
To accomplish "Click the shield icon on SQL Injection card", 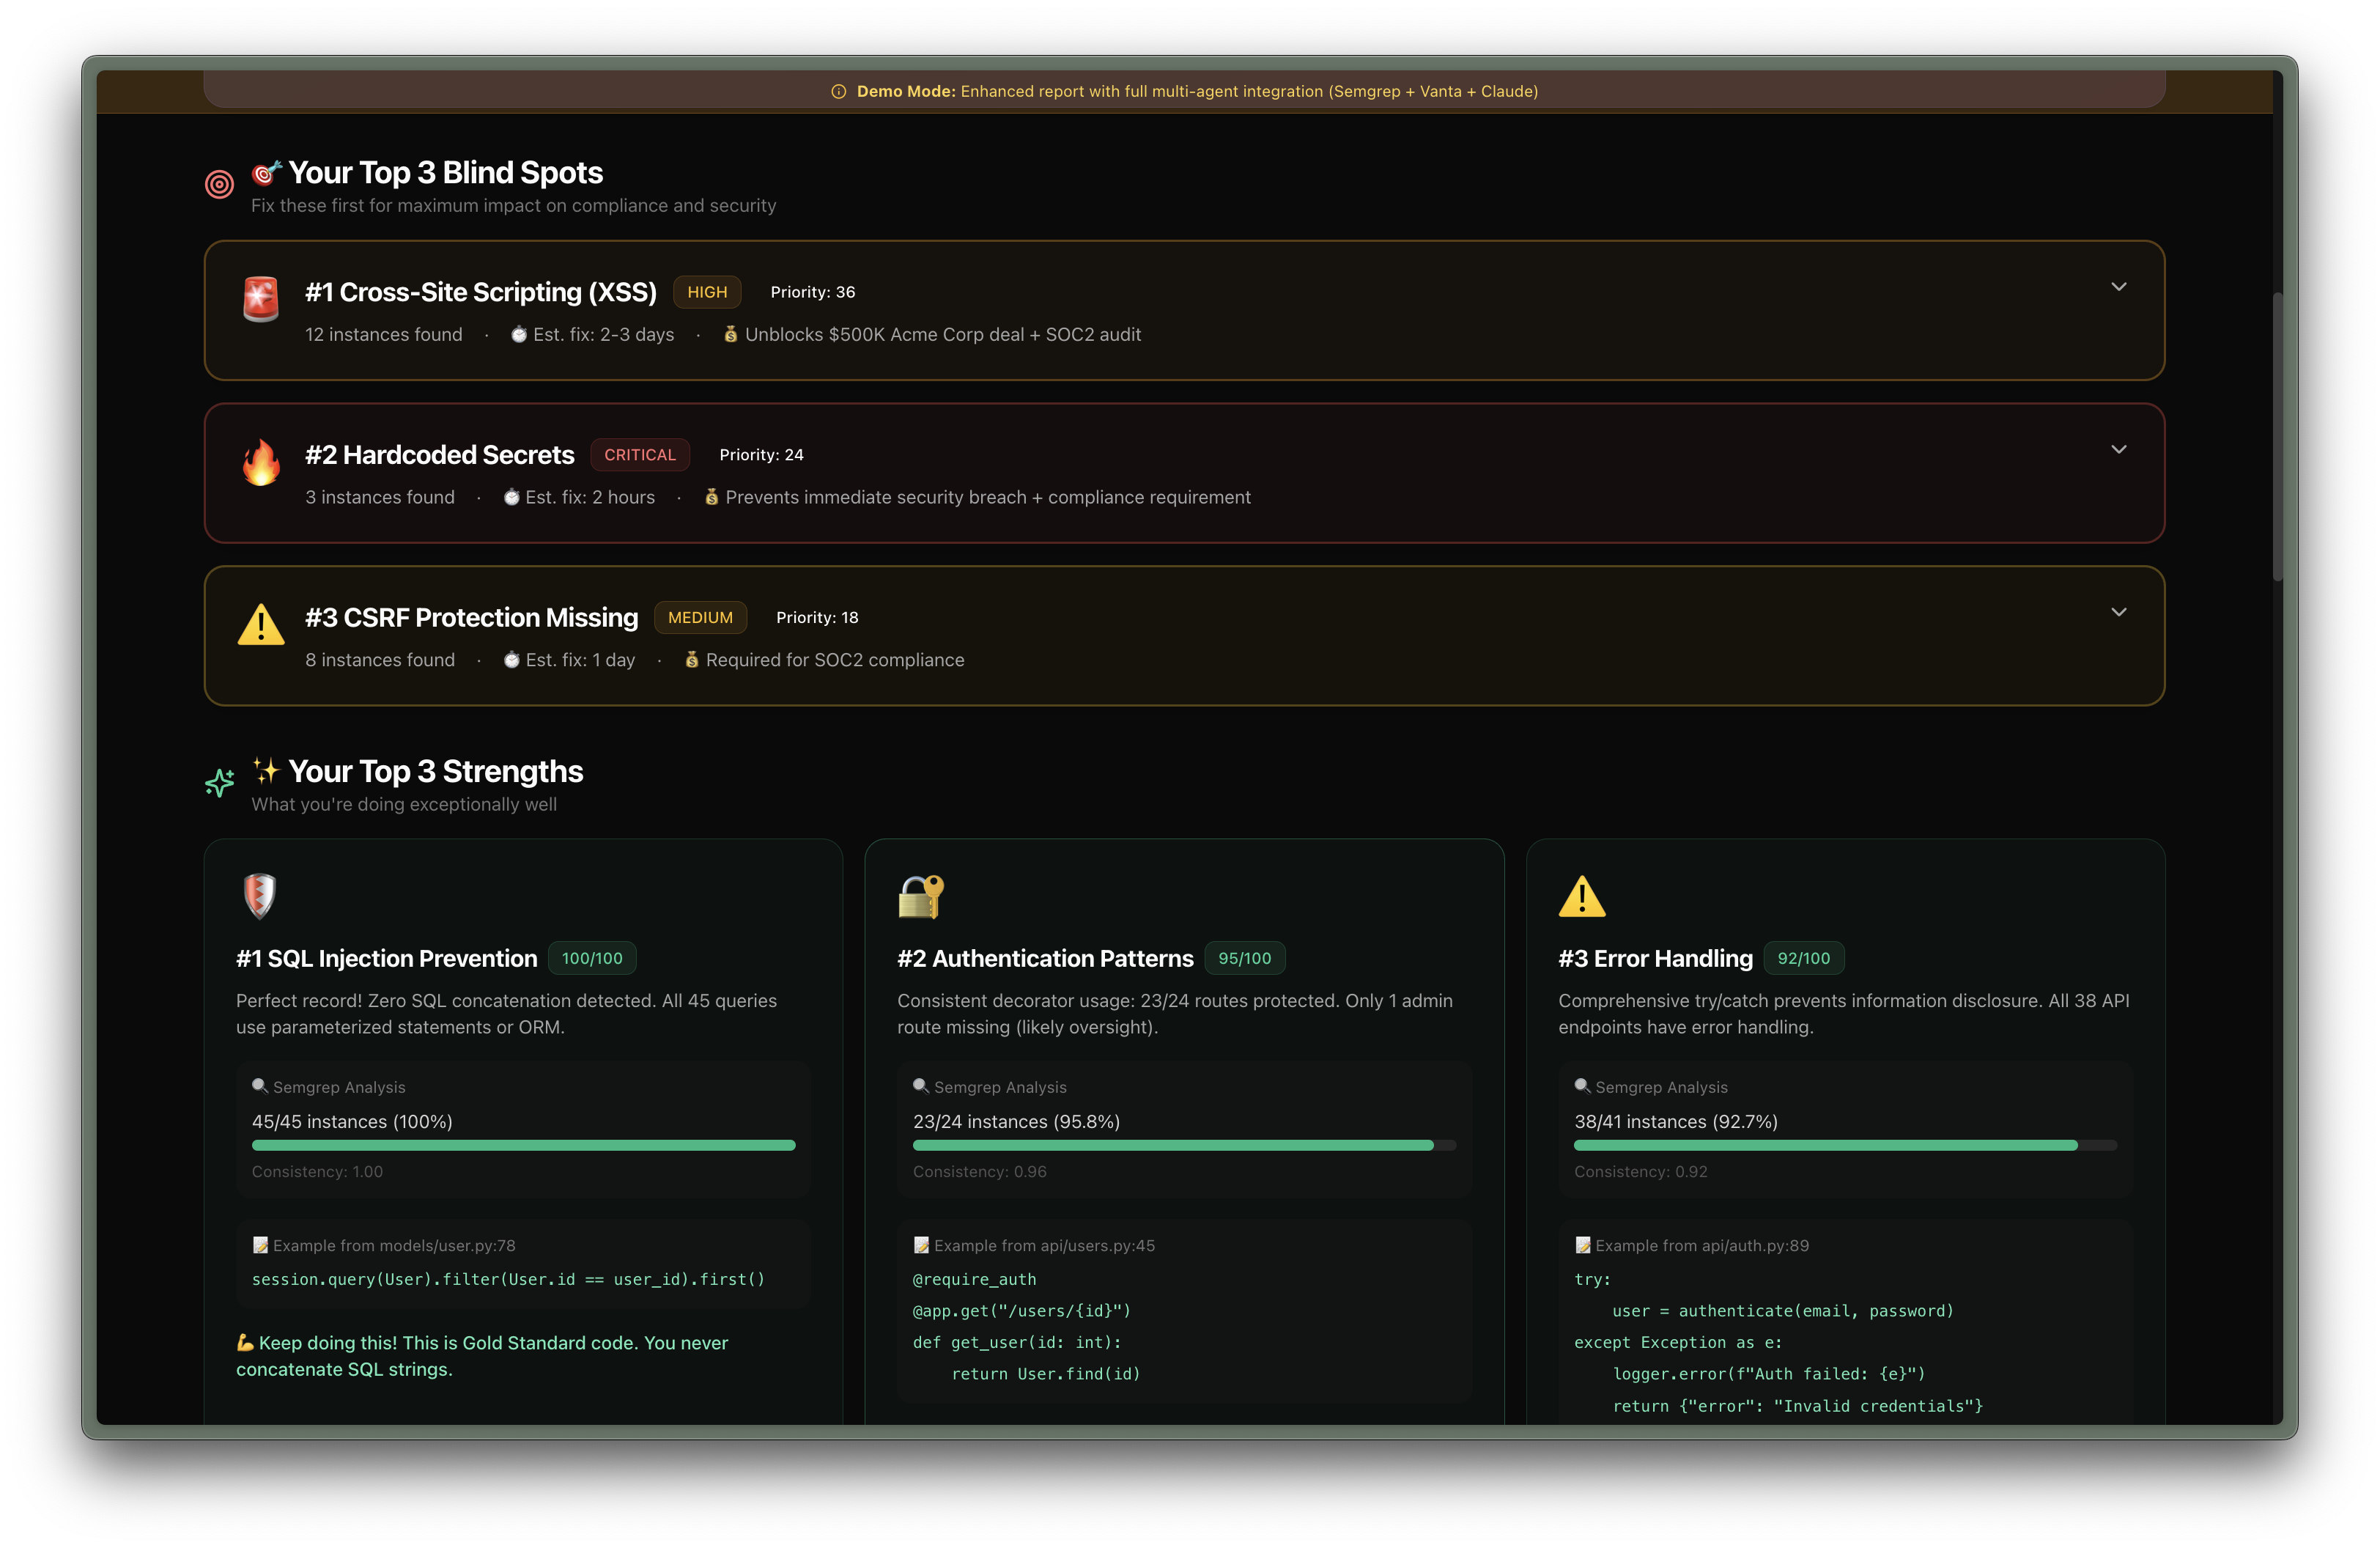I will [259, 896].
